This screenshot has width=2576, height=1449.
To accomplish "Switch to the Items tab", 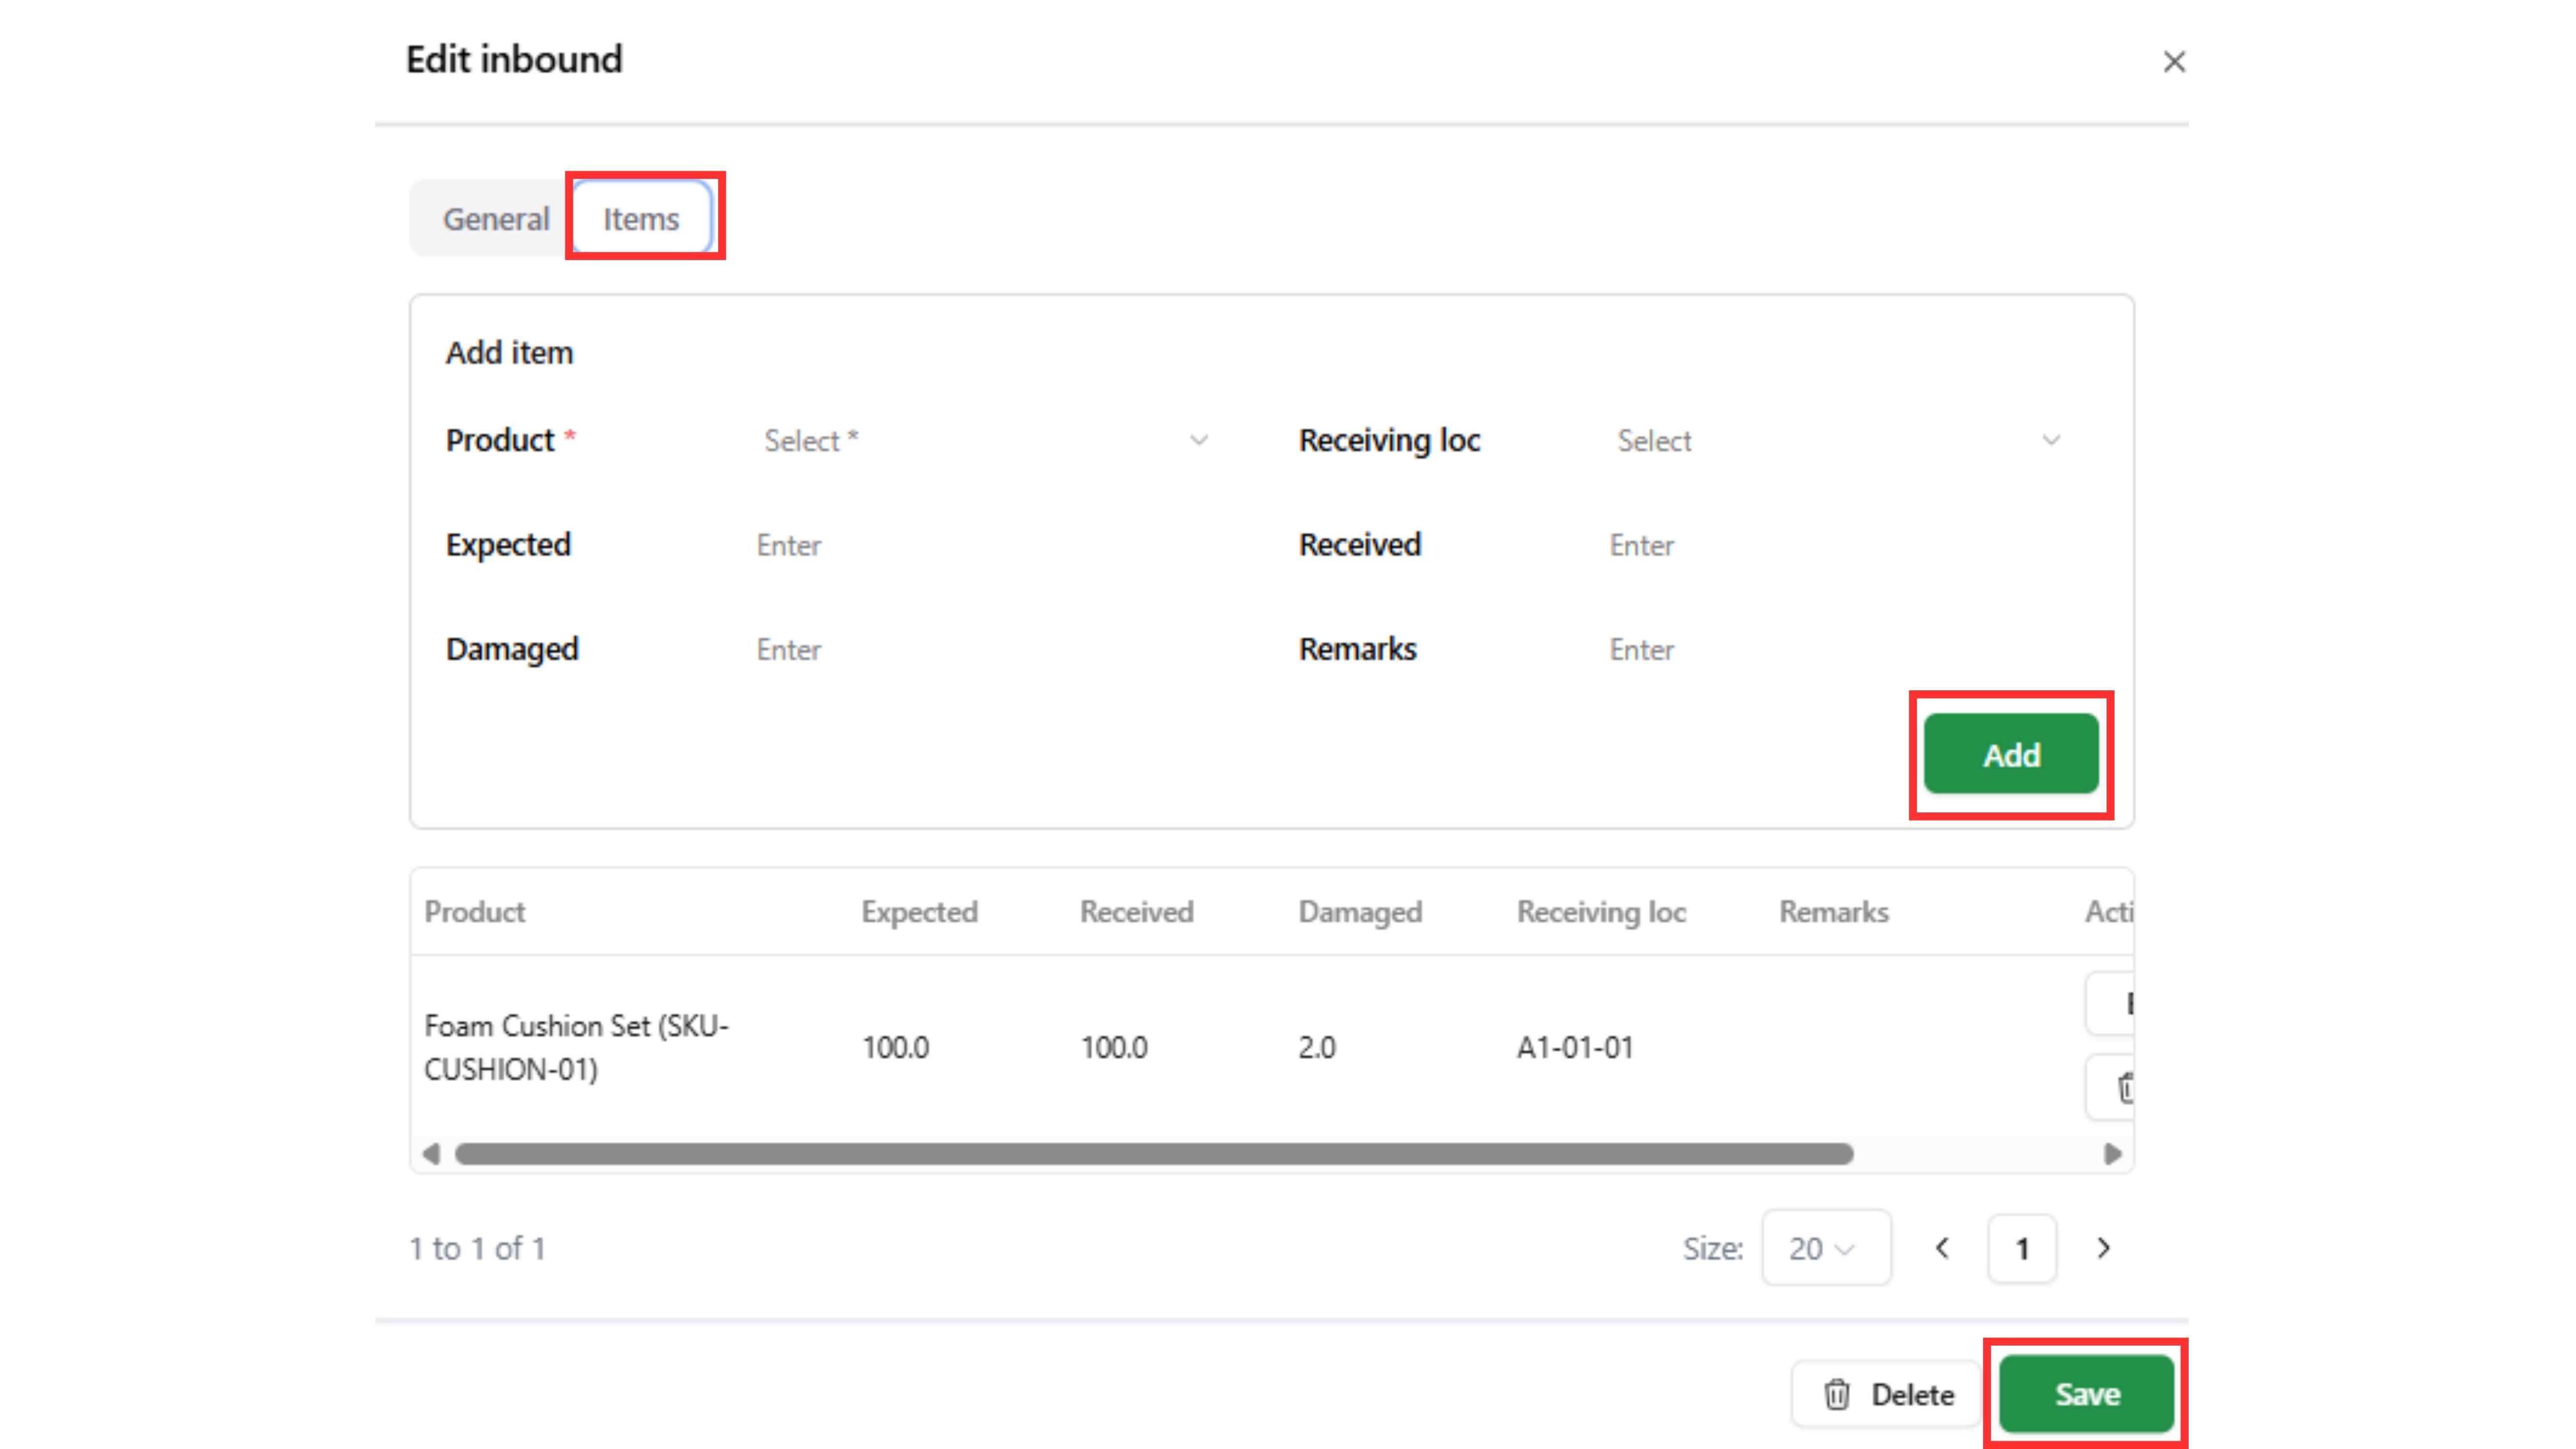I will coord(641,219).
